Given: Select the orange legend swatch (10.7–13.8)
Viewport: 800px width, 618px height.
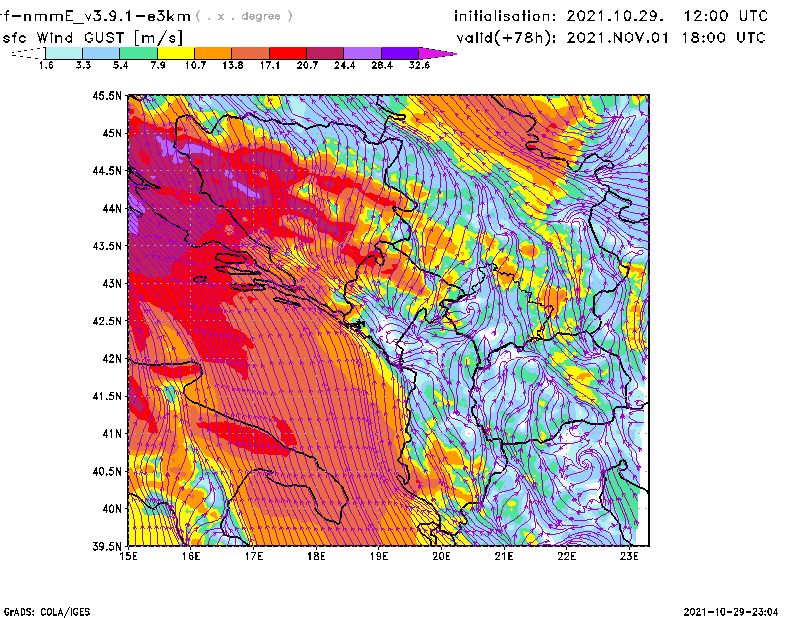Looking at the screenshot, I should pyautogui.click(x=213, y=53).
